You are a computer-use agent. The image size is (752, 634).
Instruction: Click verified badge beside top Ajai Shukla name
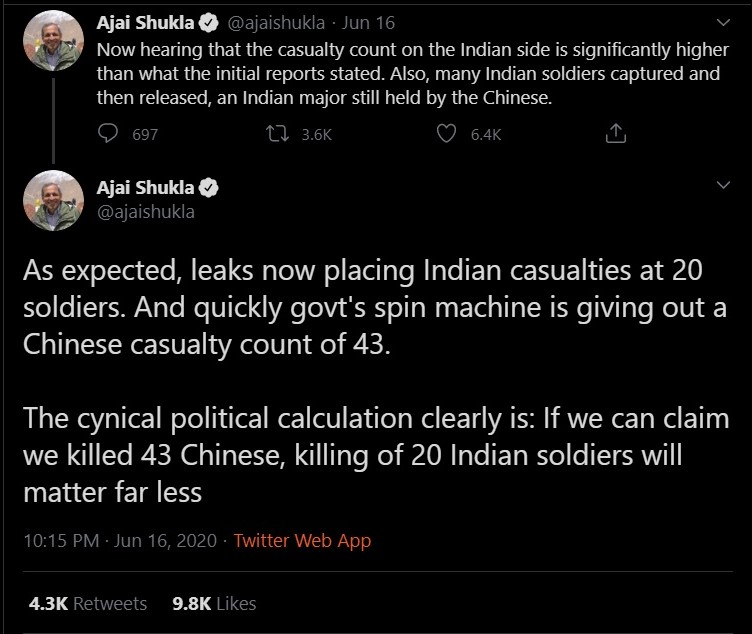pyautogui.click(x=210, y=20)
